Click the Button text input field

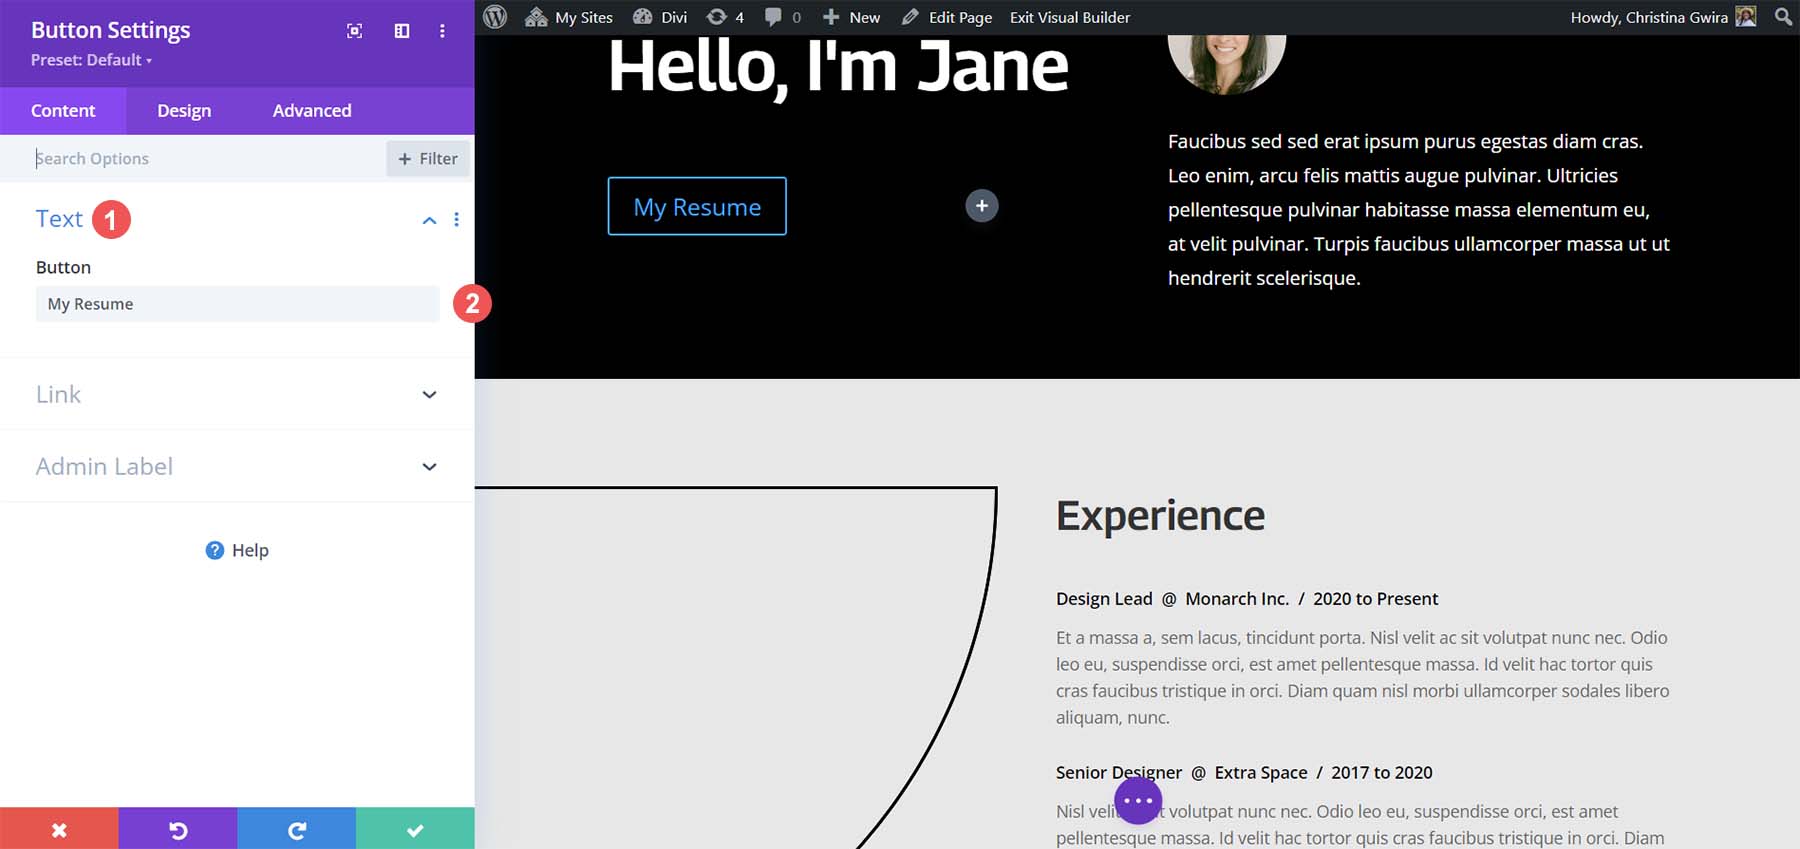[237, 304]
